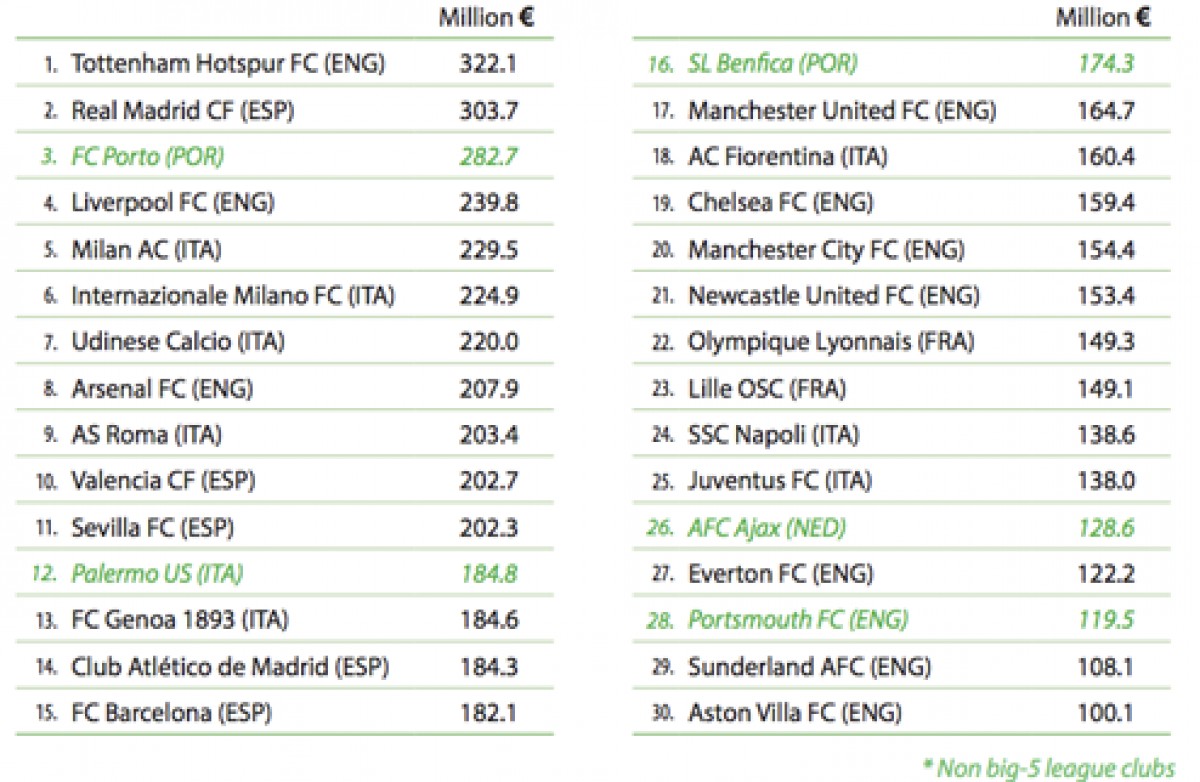The height and width of the screenshot is (782, 1200).
Task: Click Aston Villa FC (ENG) at rank 30
Action: coord(794,713)
